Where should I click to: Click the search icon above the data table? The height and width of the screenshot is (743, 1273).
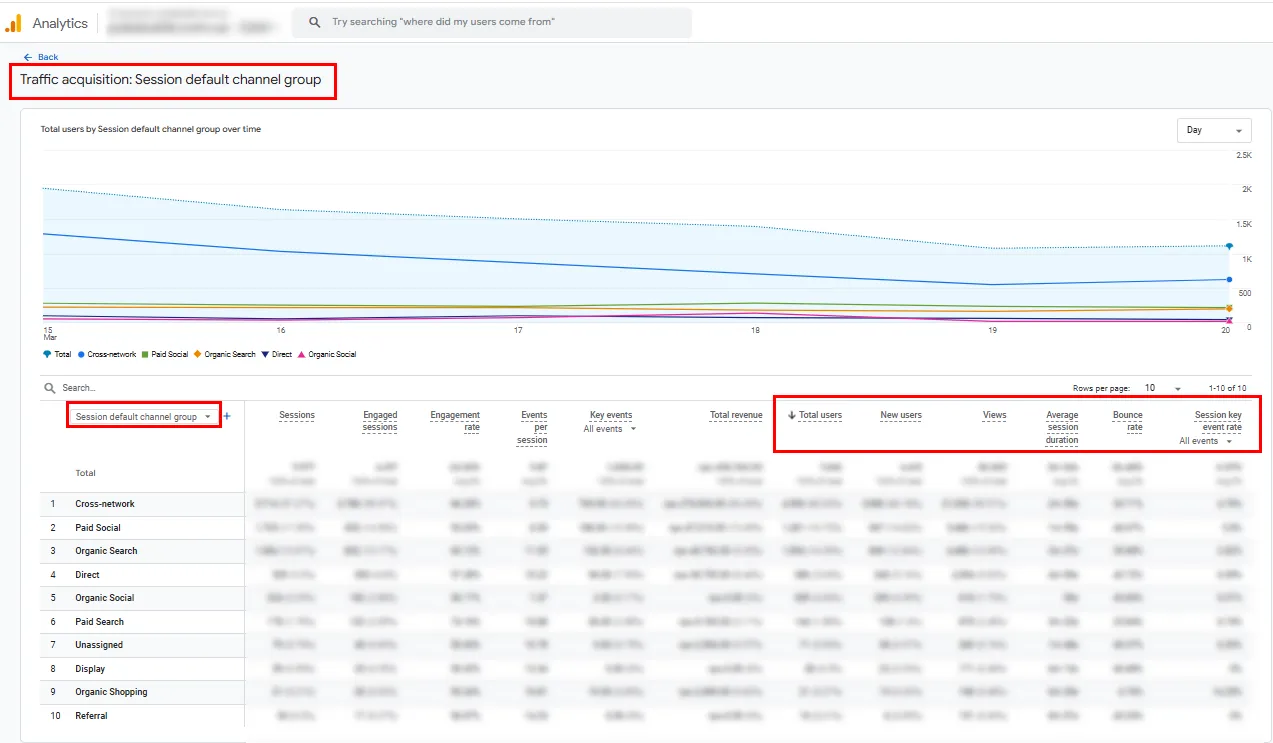tap(49, 387)
